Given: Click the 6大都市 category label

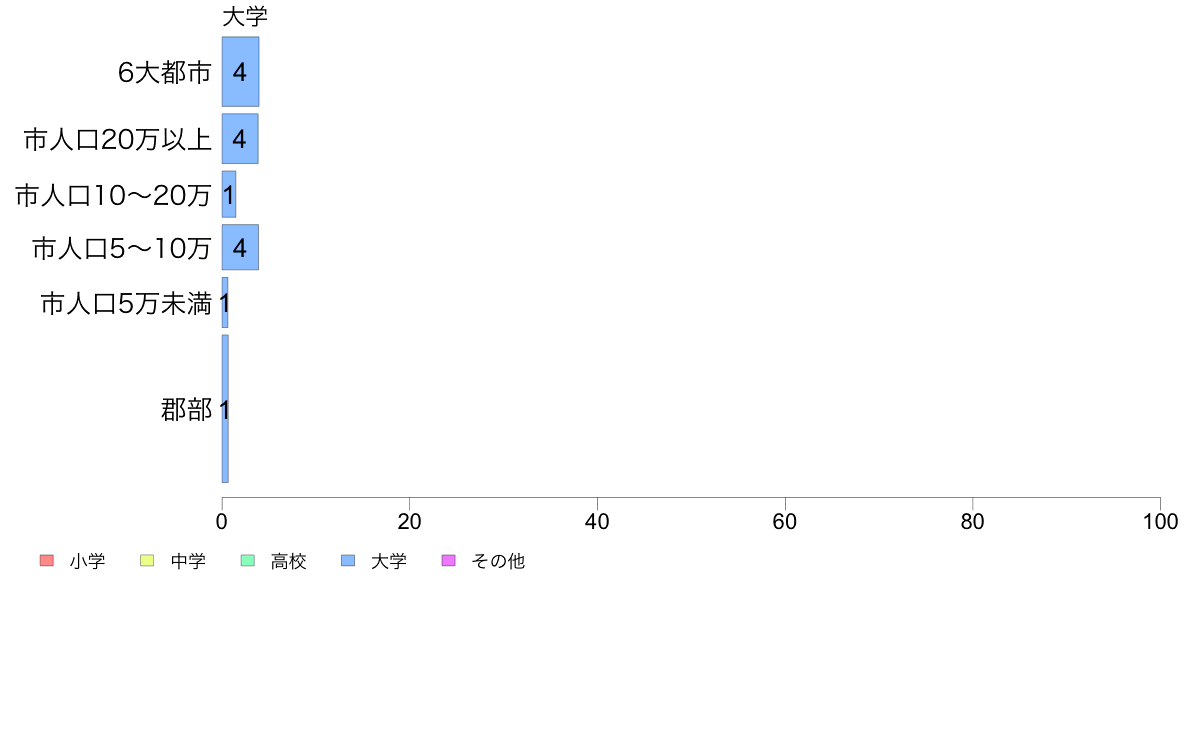Looking at the screenshot, I should (164, 72).
